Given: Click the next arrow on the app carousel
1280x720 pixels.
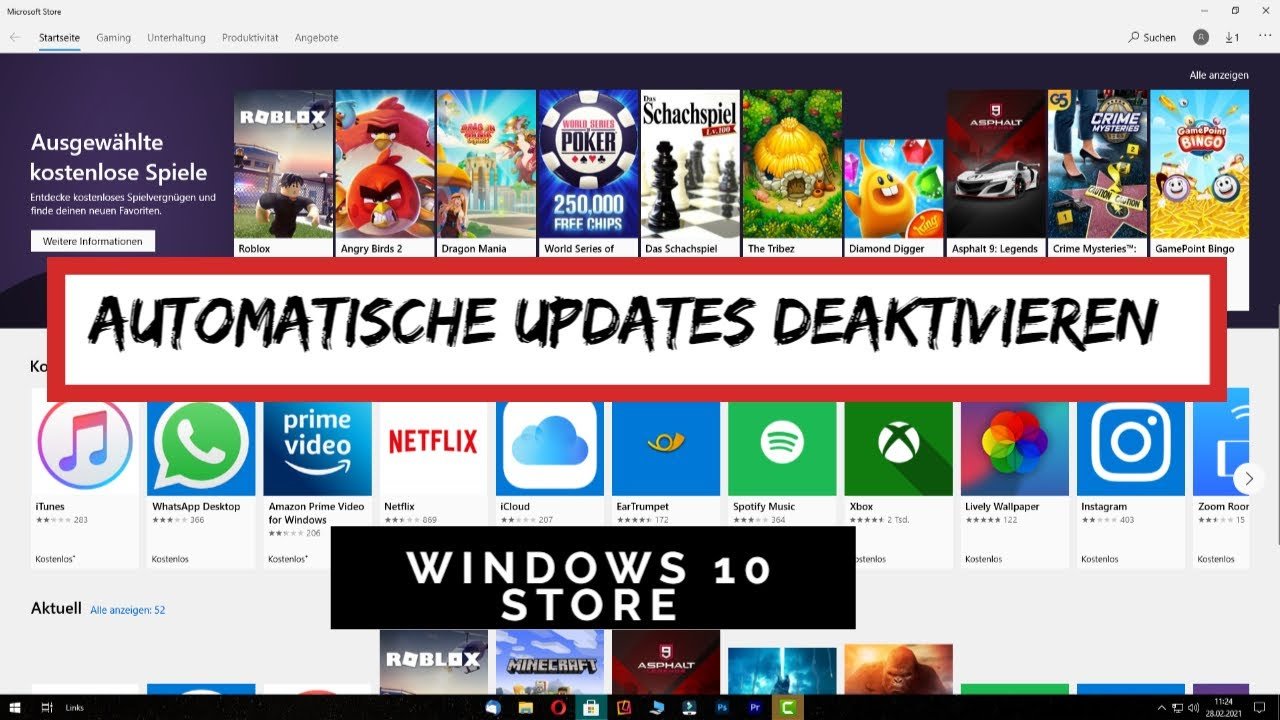Looking at the screenshot, I should click(x=1248, y=478).
